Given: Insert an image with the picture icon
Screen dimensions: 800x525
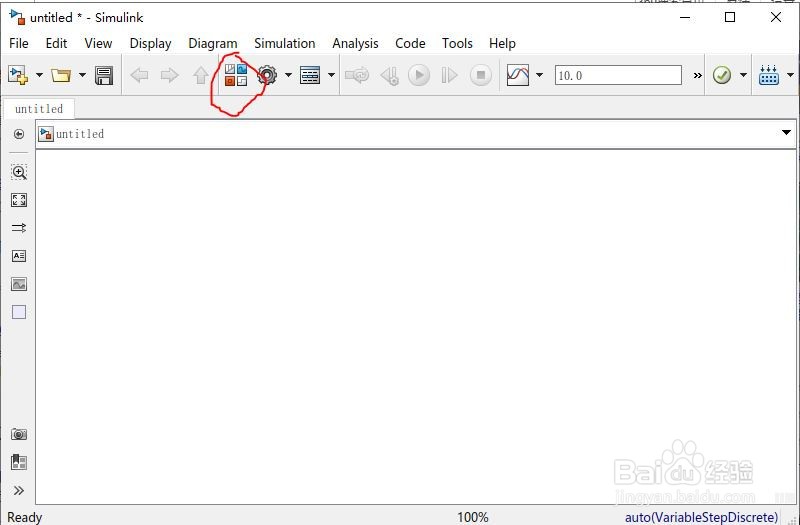Looking at the screenshot, I should [x=19, y=284].
